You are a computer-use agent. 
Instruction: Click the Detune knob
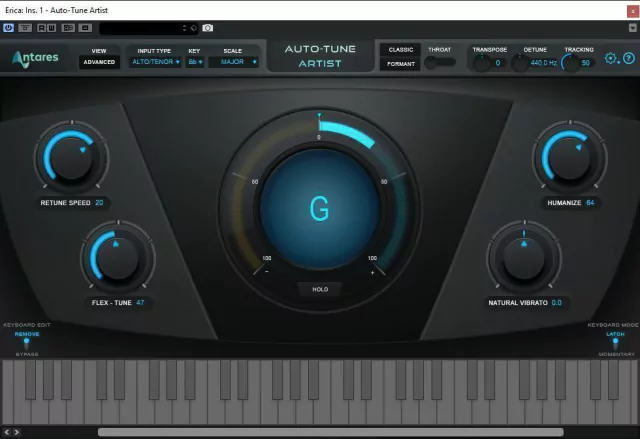coord(520,63)
